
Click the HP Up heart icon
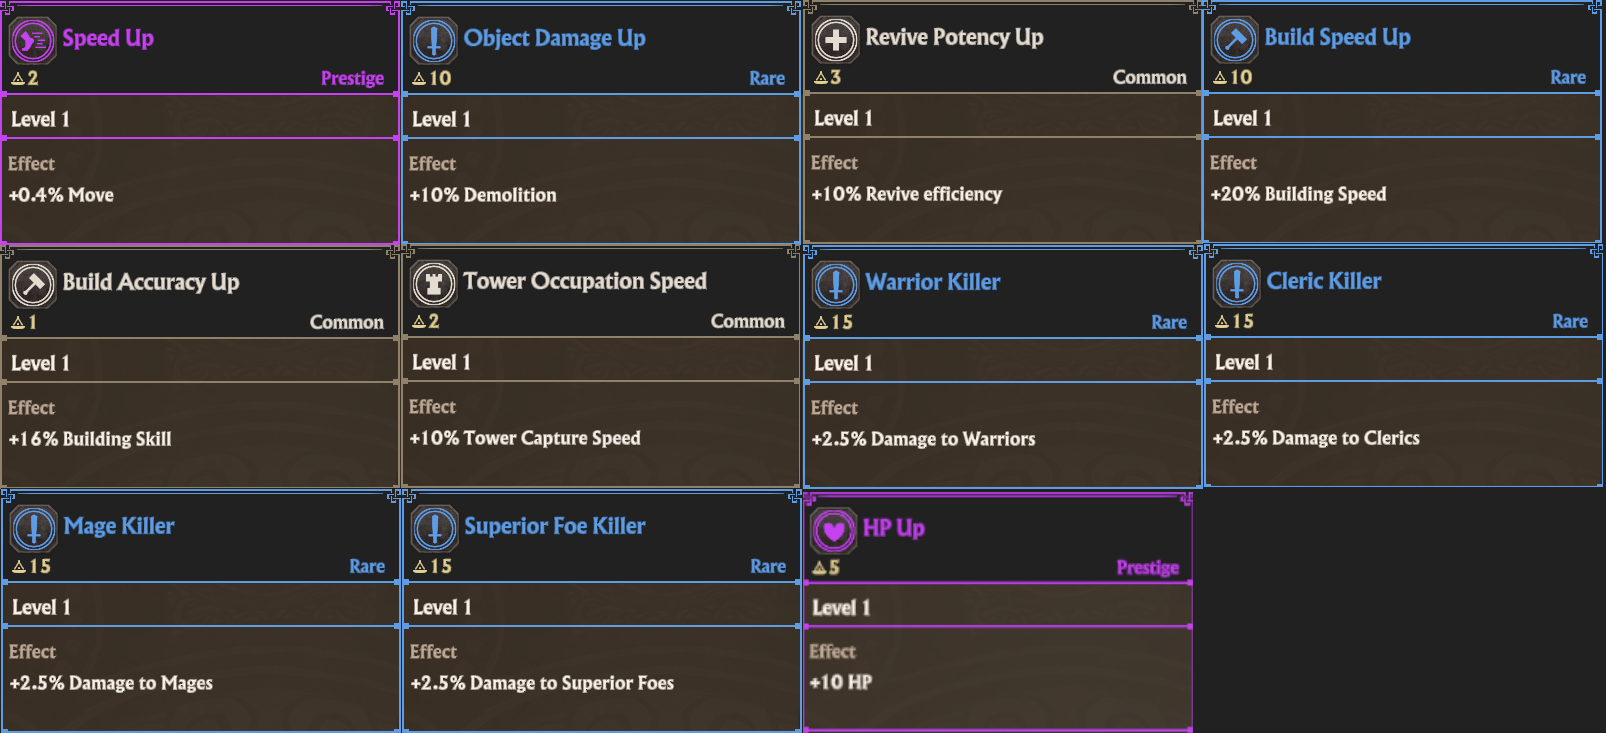tap(834, 530)
